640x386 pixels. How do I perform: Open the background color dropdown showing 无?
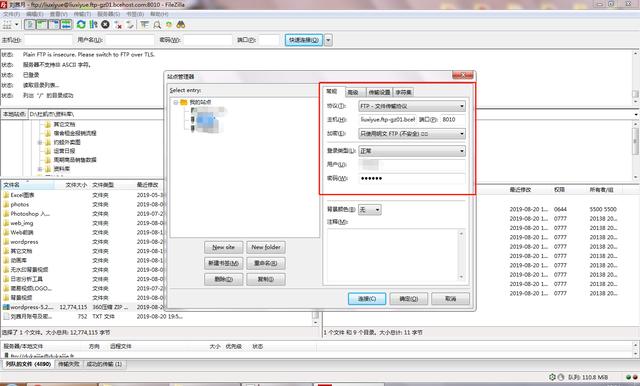click(369, 210)
